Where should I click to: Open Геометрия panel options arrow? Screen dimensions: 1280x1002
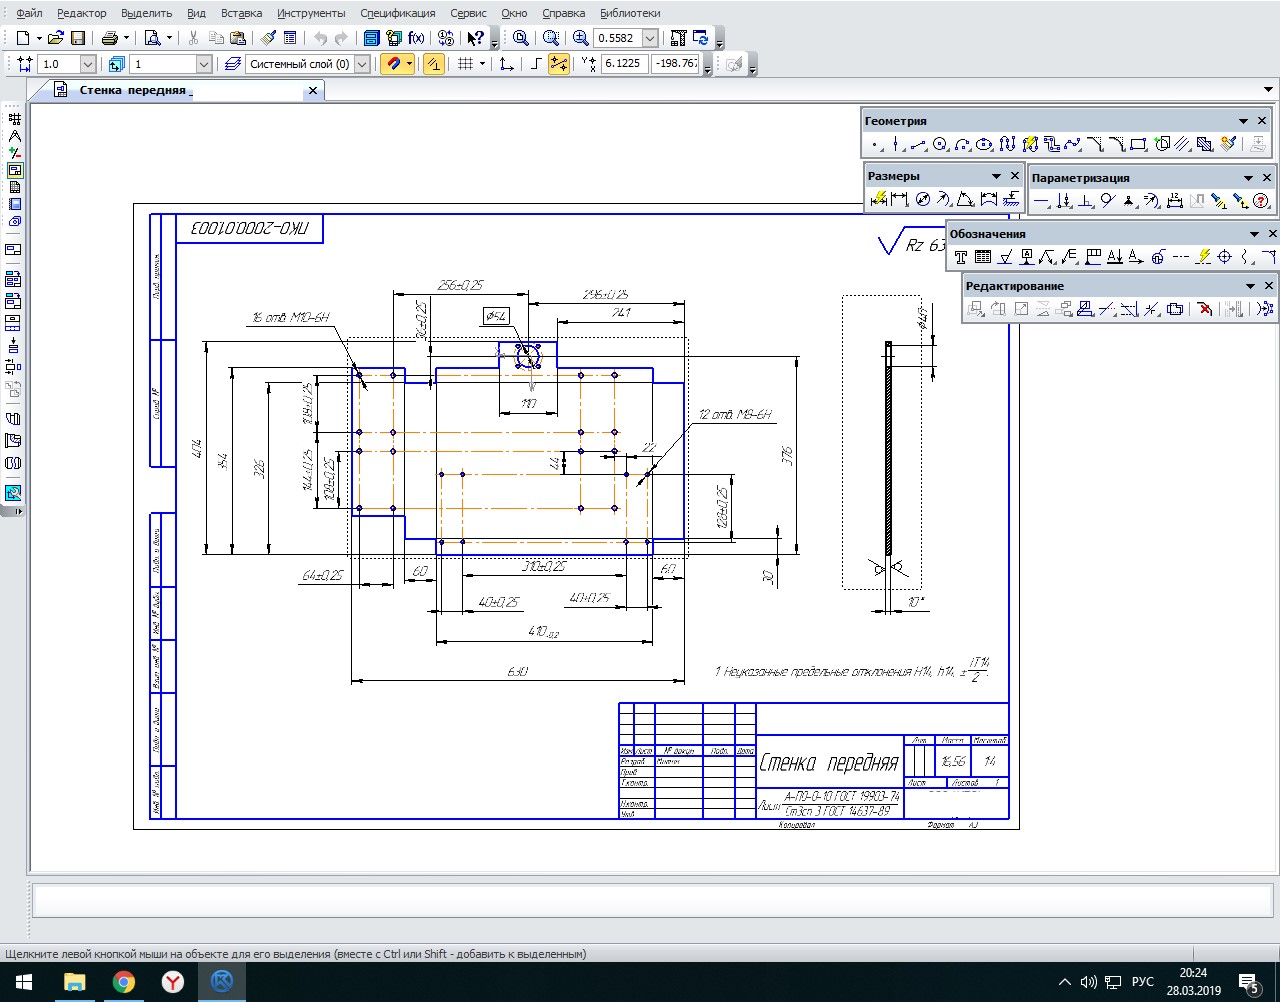(x=1243, y=121)
